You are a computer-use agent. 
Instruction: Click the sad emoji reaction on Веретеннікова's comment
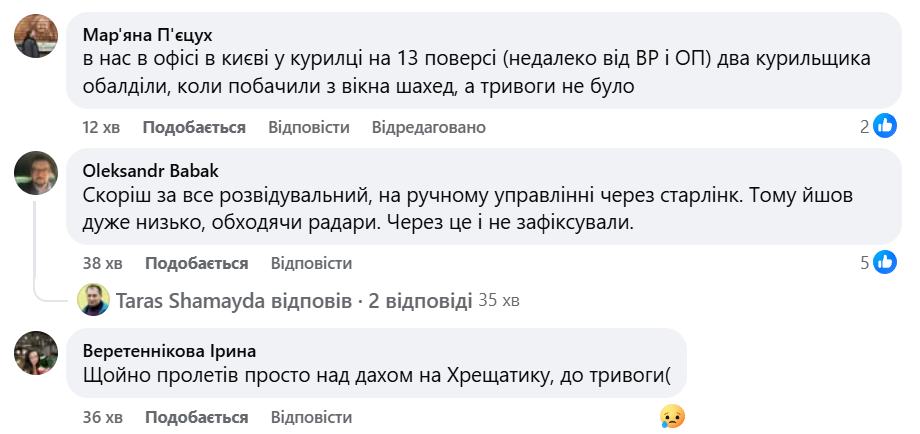tap(672, 416)
